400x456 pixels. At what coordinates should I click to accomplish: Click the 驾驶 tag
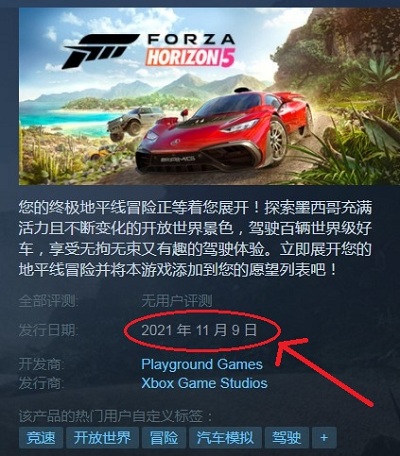(x=286, y=438)
